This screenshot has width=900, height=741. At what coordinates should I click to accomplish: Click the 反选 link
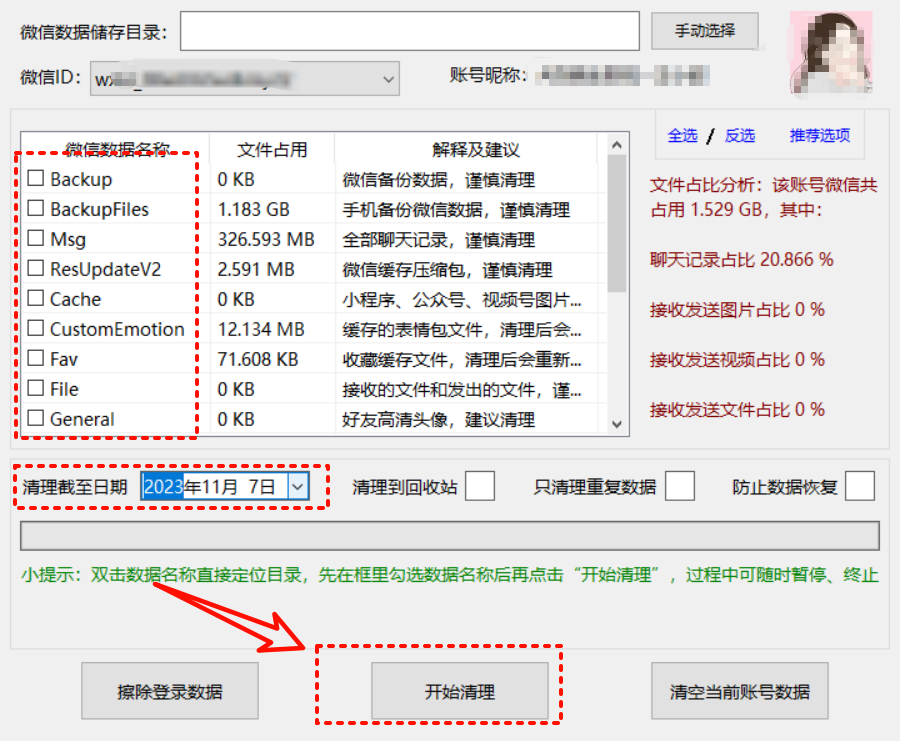click(x=739, y=135)
